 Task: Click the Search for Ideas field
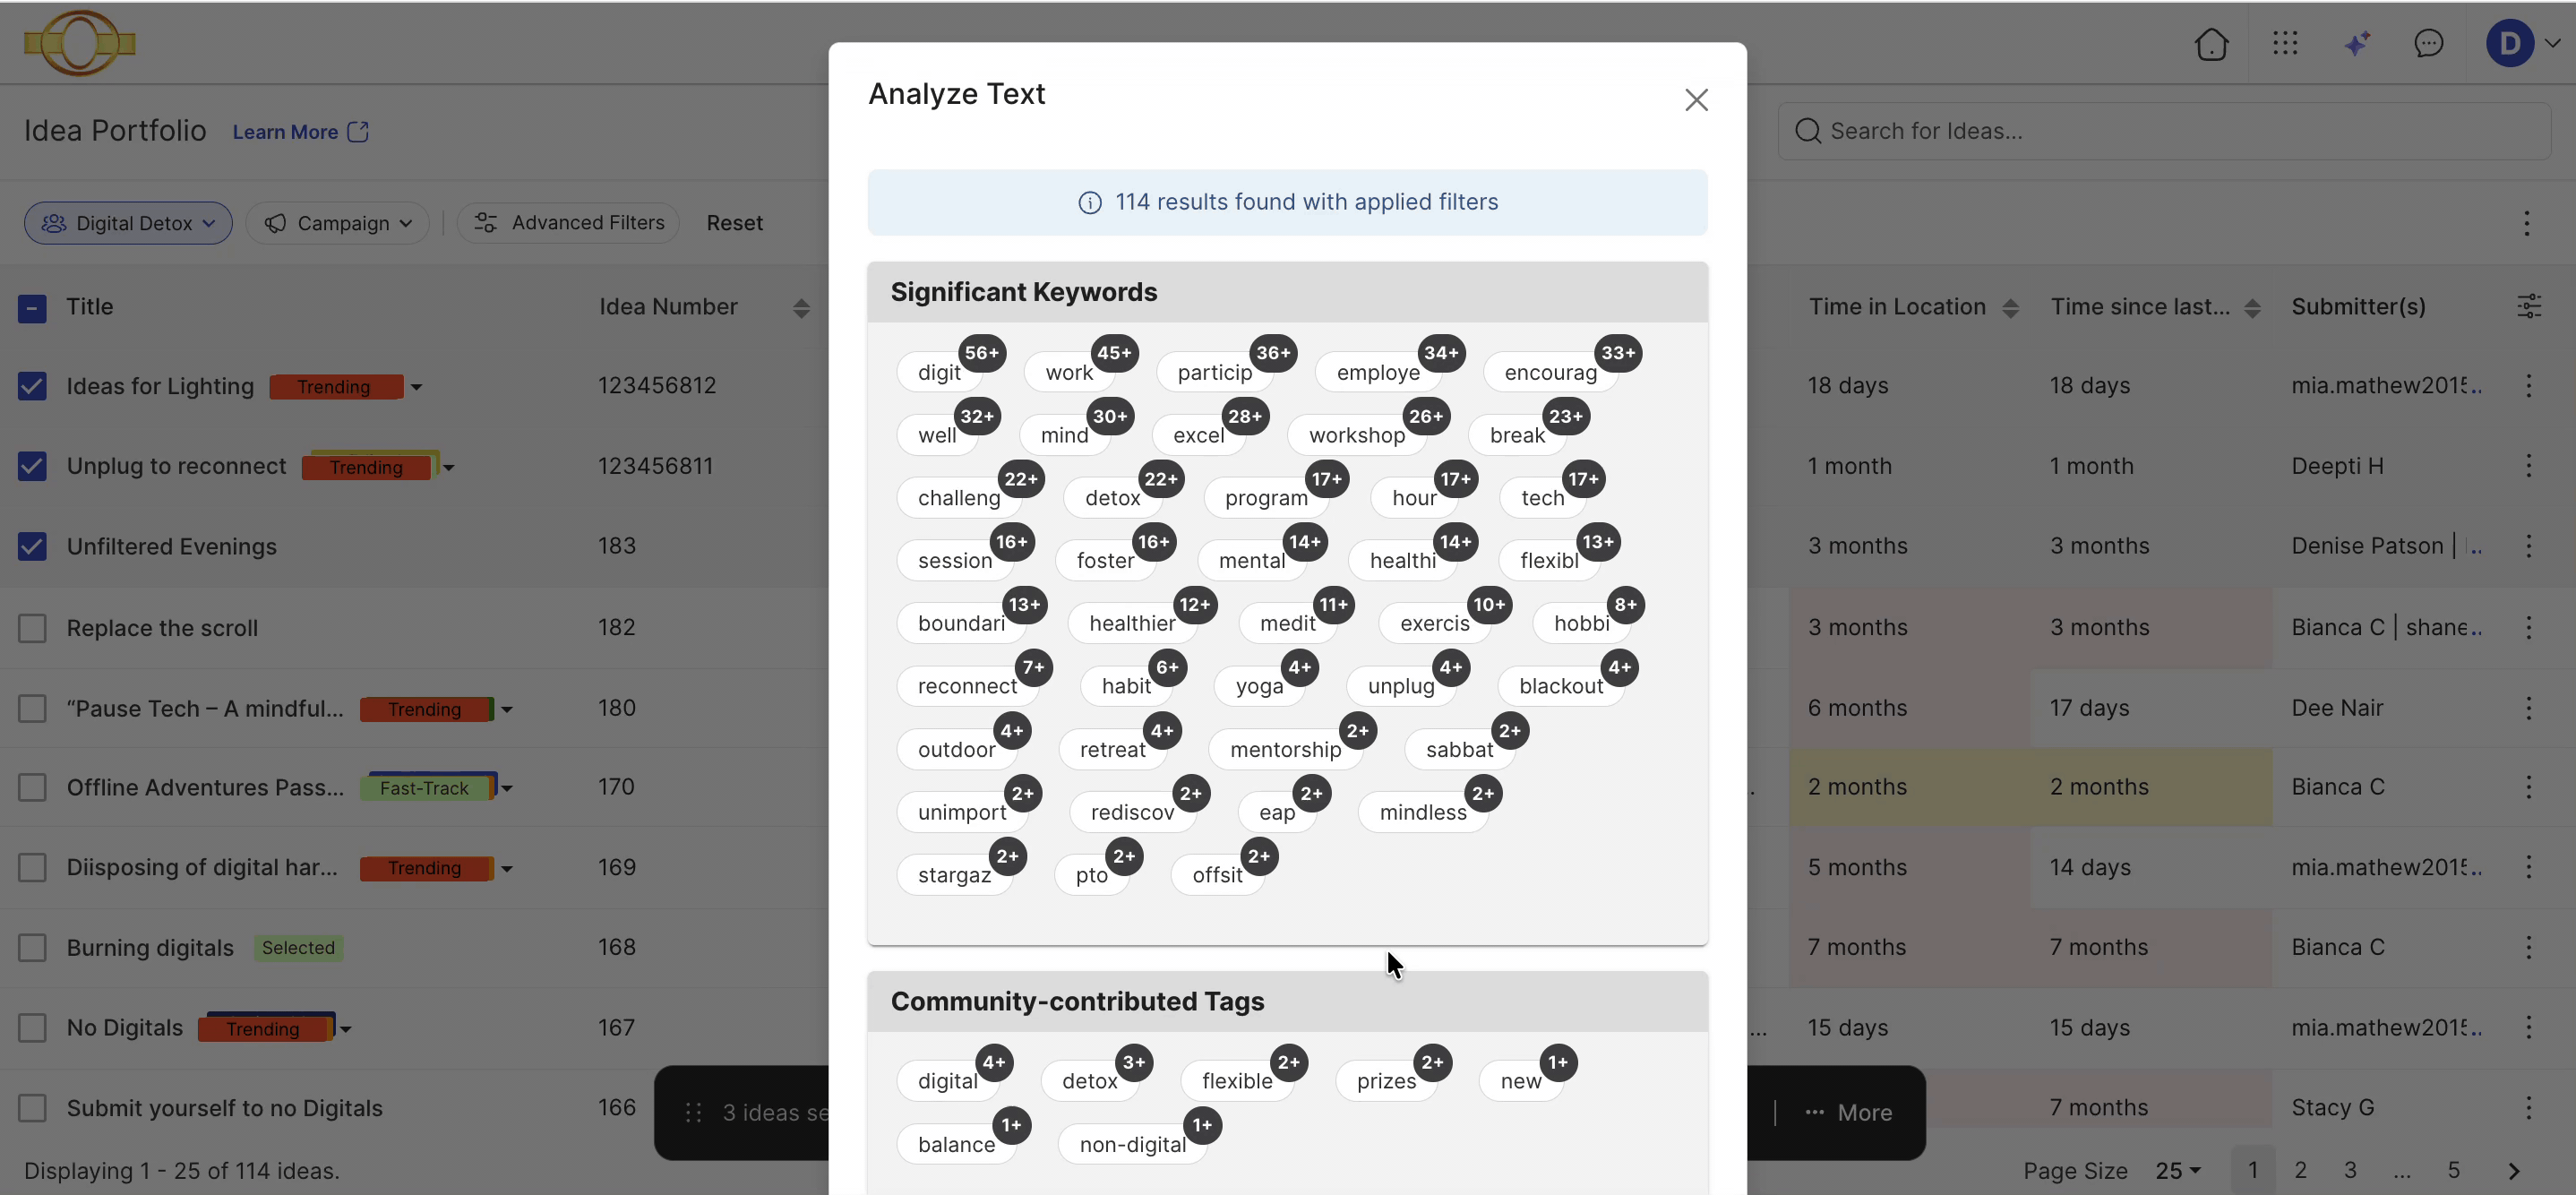(2164, 131)
